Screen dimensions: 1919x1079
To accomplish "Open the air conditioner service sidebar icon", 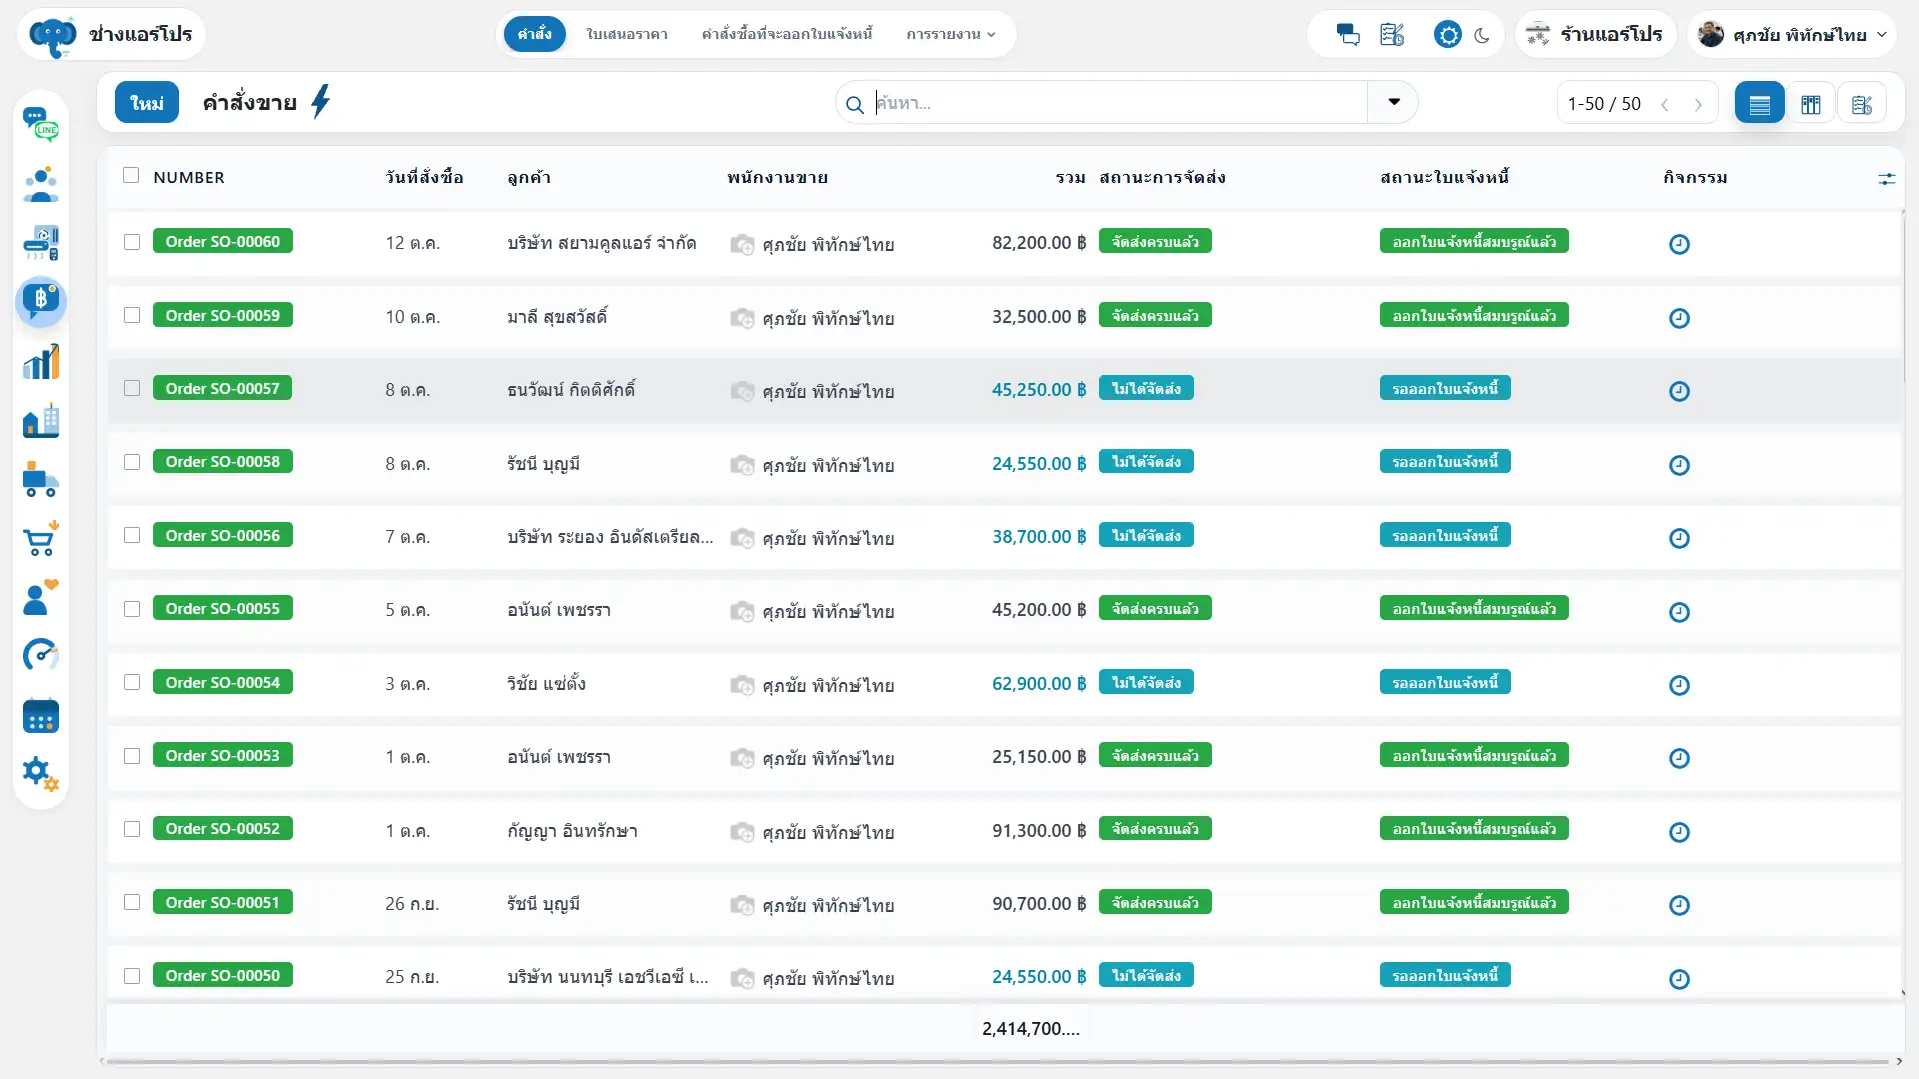I will coord(41,243).
